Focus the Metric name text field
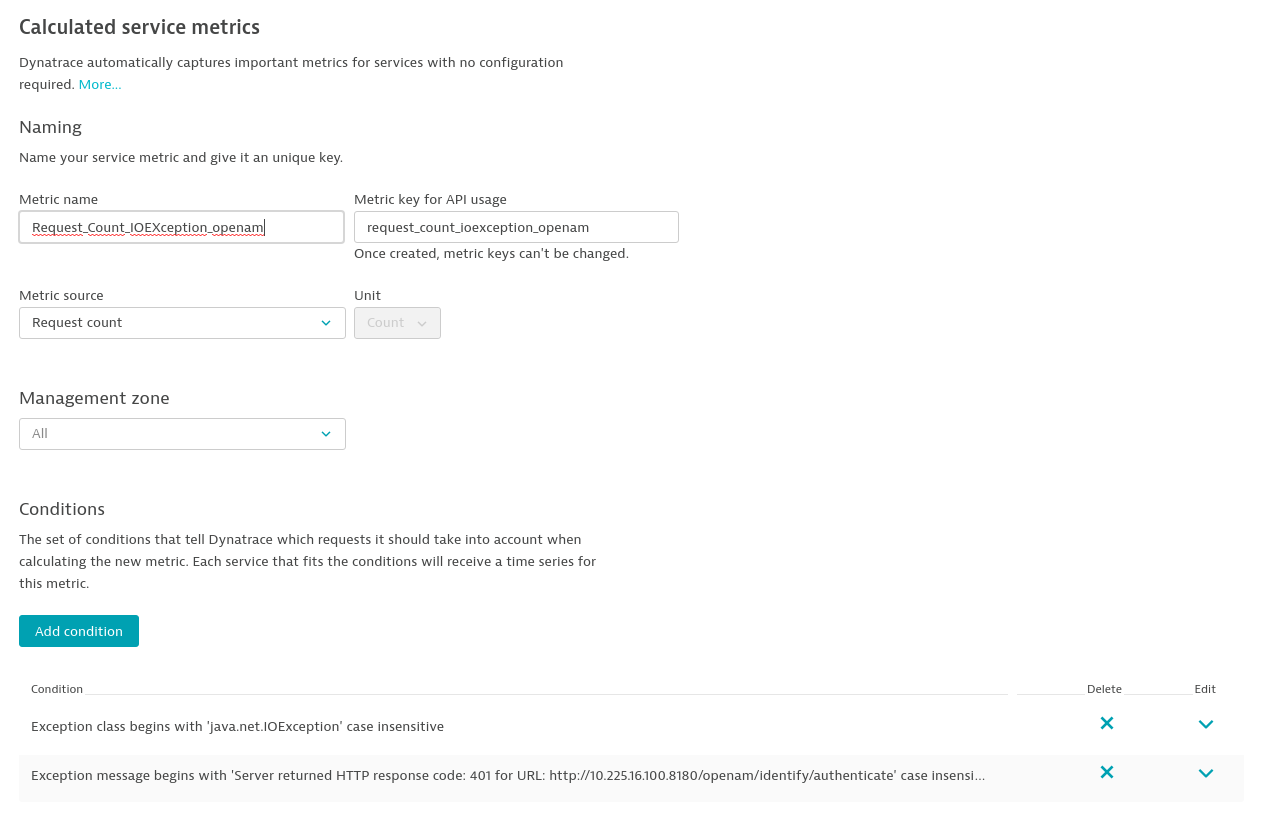The image size is (1263, 824). (x=181, y=227)
